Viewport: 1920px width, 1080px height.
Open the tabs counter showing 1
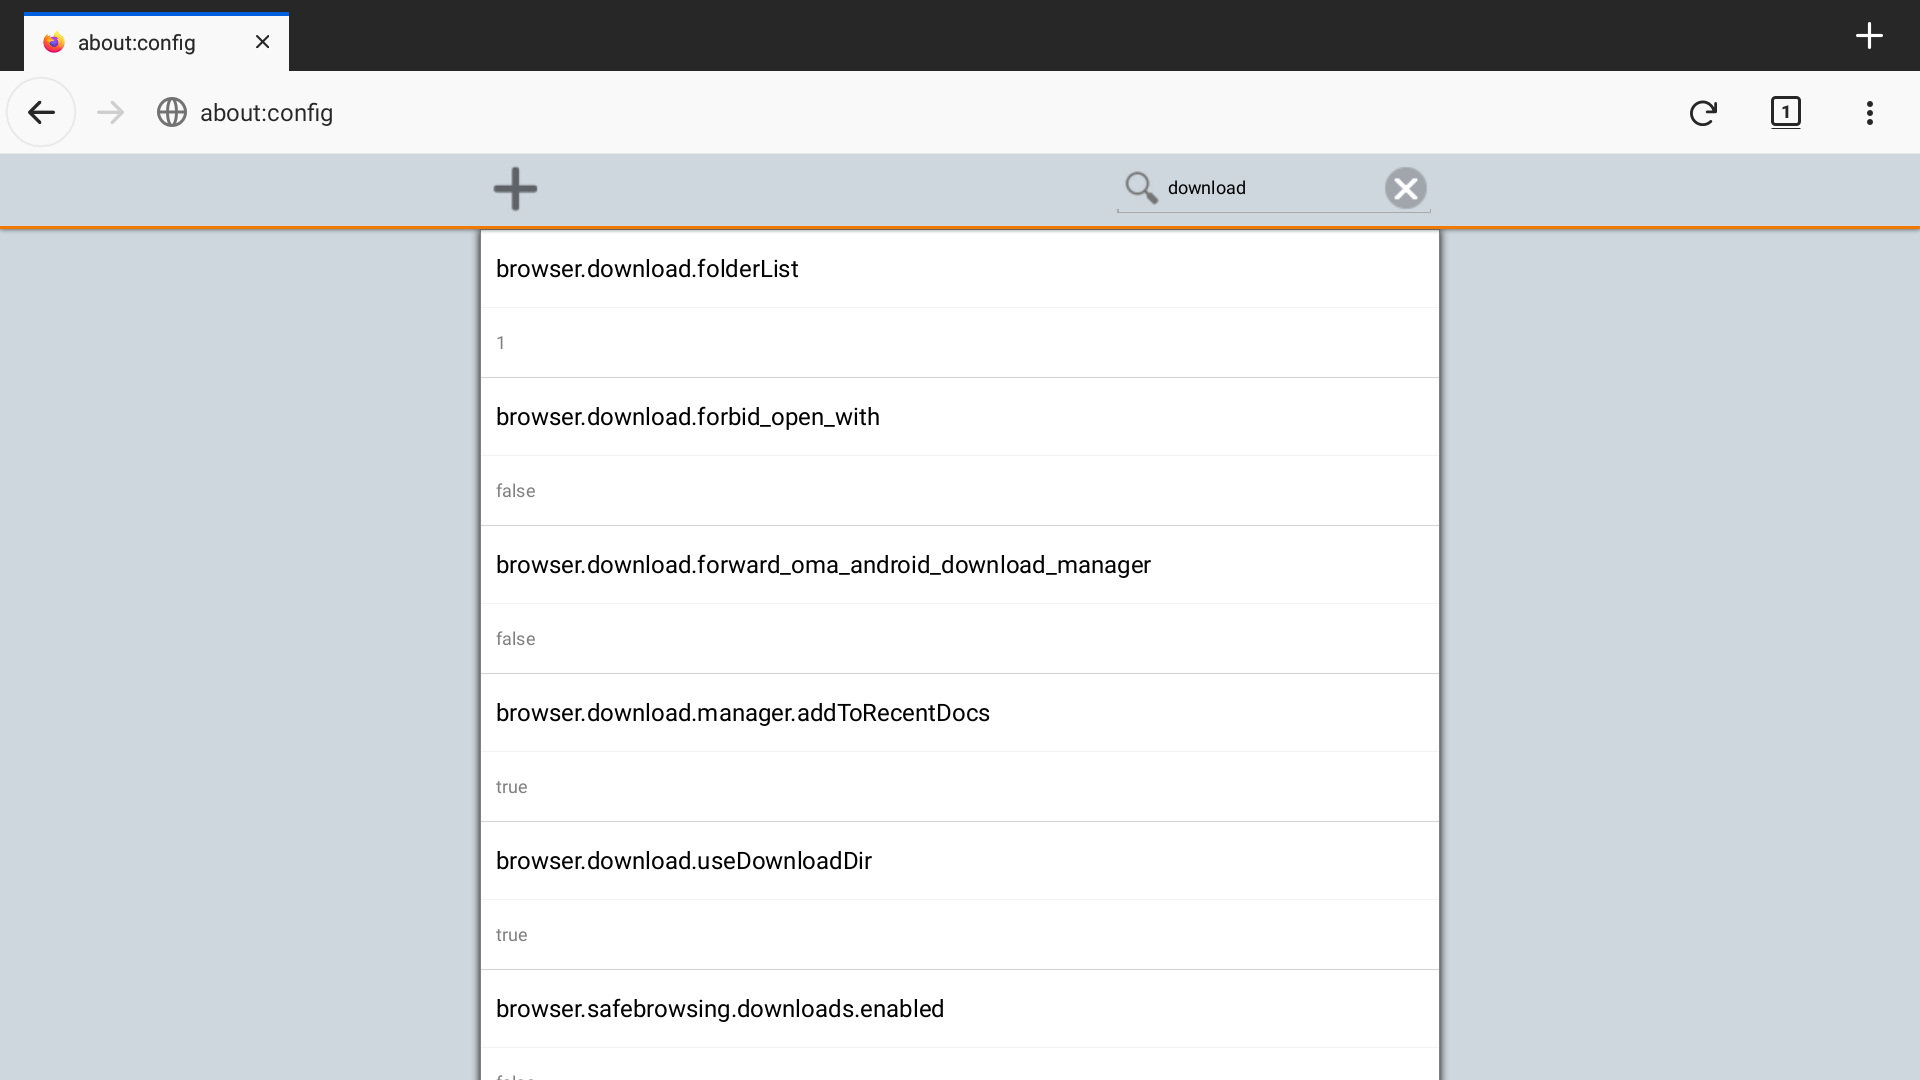pos(1785,112)
